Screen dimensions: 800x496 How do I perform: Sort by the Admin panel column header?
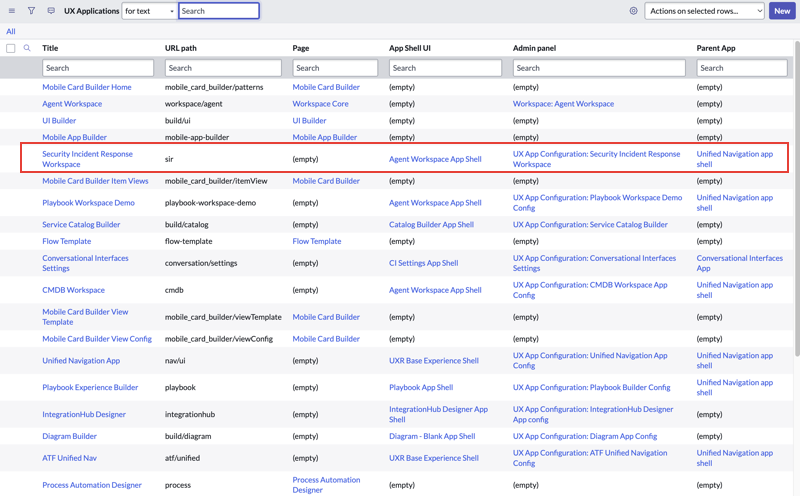534,48
